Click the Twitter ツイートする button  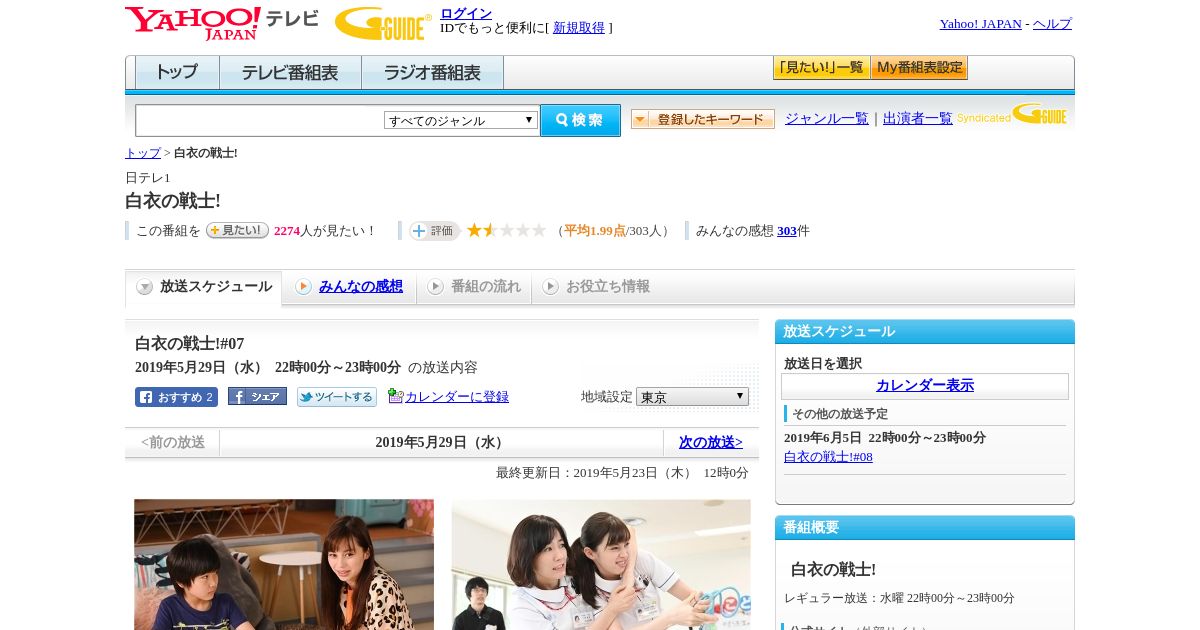click(x=337, y=397)
